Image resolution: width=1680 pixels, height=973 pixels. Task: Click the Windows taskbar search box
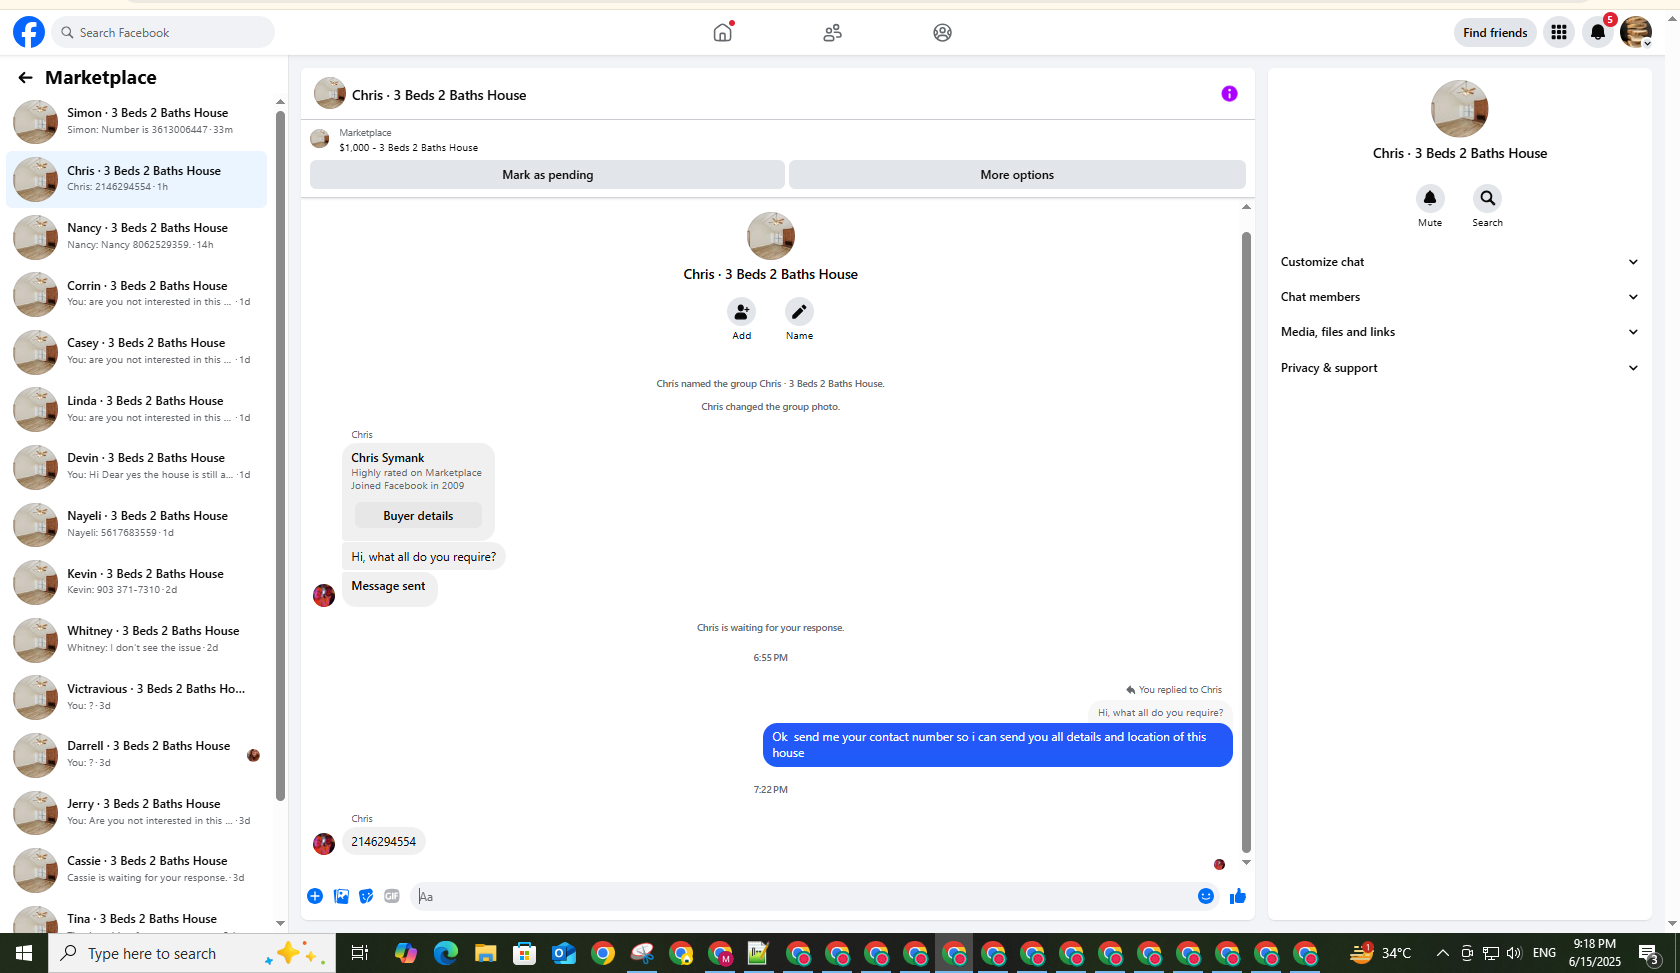pyautogui.click(x=192, y=953)
